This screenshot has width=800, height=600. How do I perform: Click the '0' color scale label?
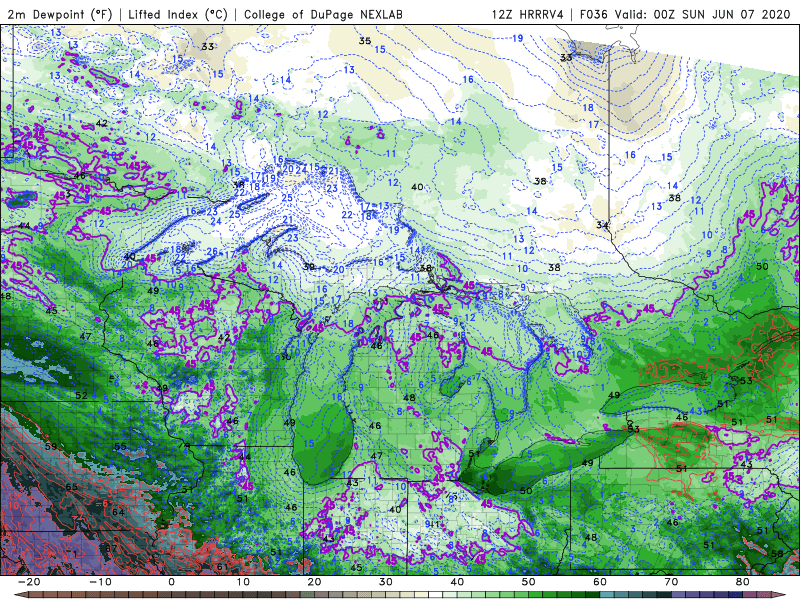(x=171, y=582)
